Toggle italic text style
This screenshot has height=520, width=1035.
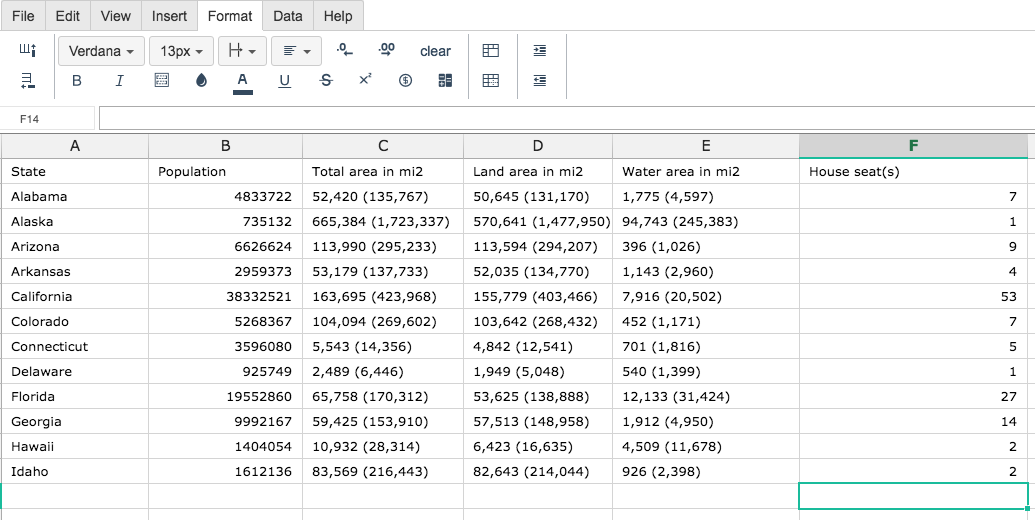(120, 81)
